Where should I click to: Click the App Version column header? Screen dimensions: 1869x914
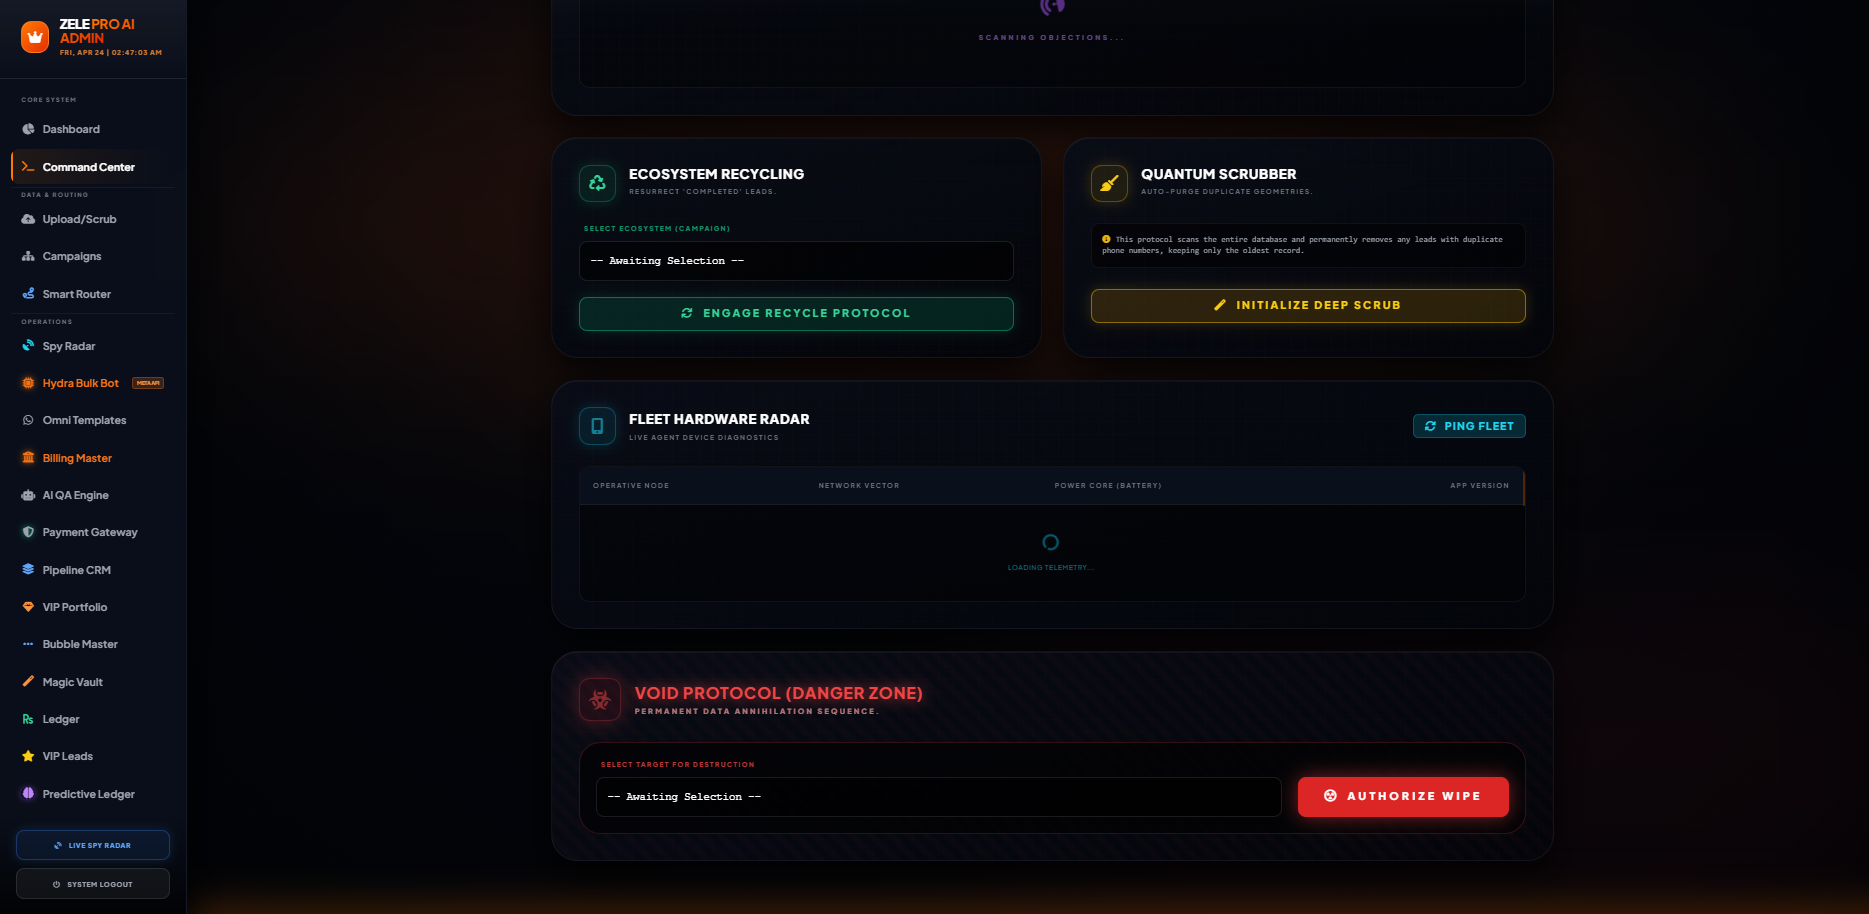[1480, 486]
